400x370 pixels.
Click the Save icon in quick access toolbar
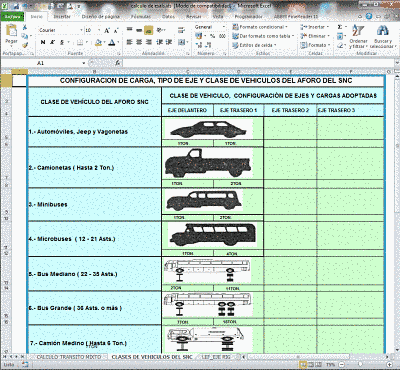[x=16, y=6]
